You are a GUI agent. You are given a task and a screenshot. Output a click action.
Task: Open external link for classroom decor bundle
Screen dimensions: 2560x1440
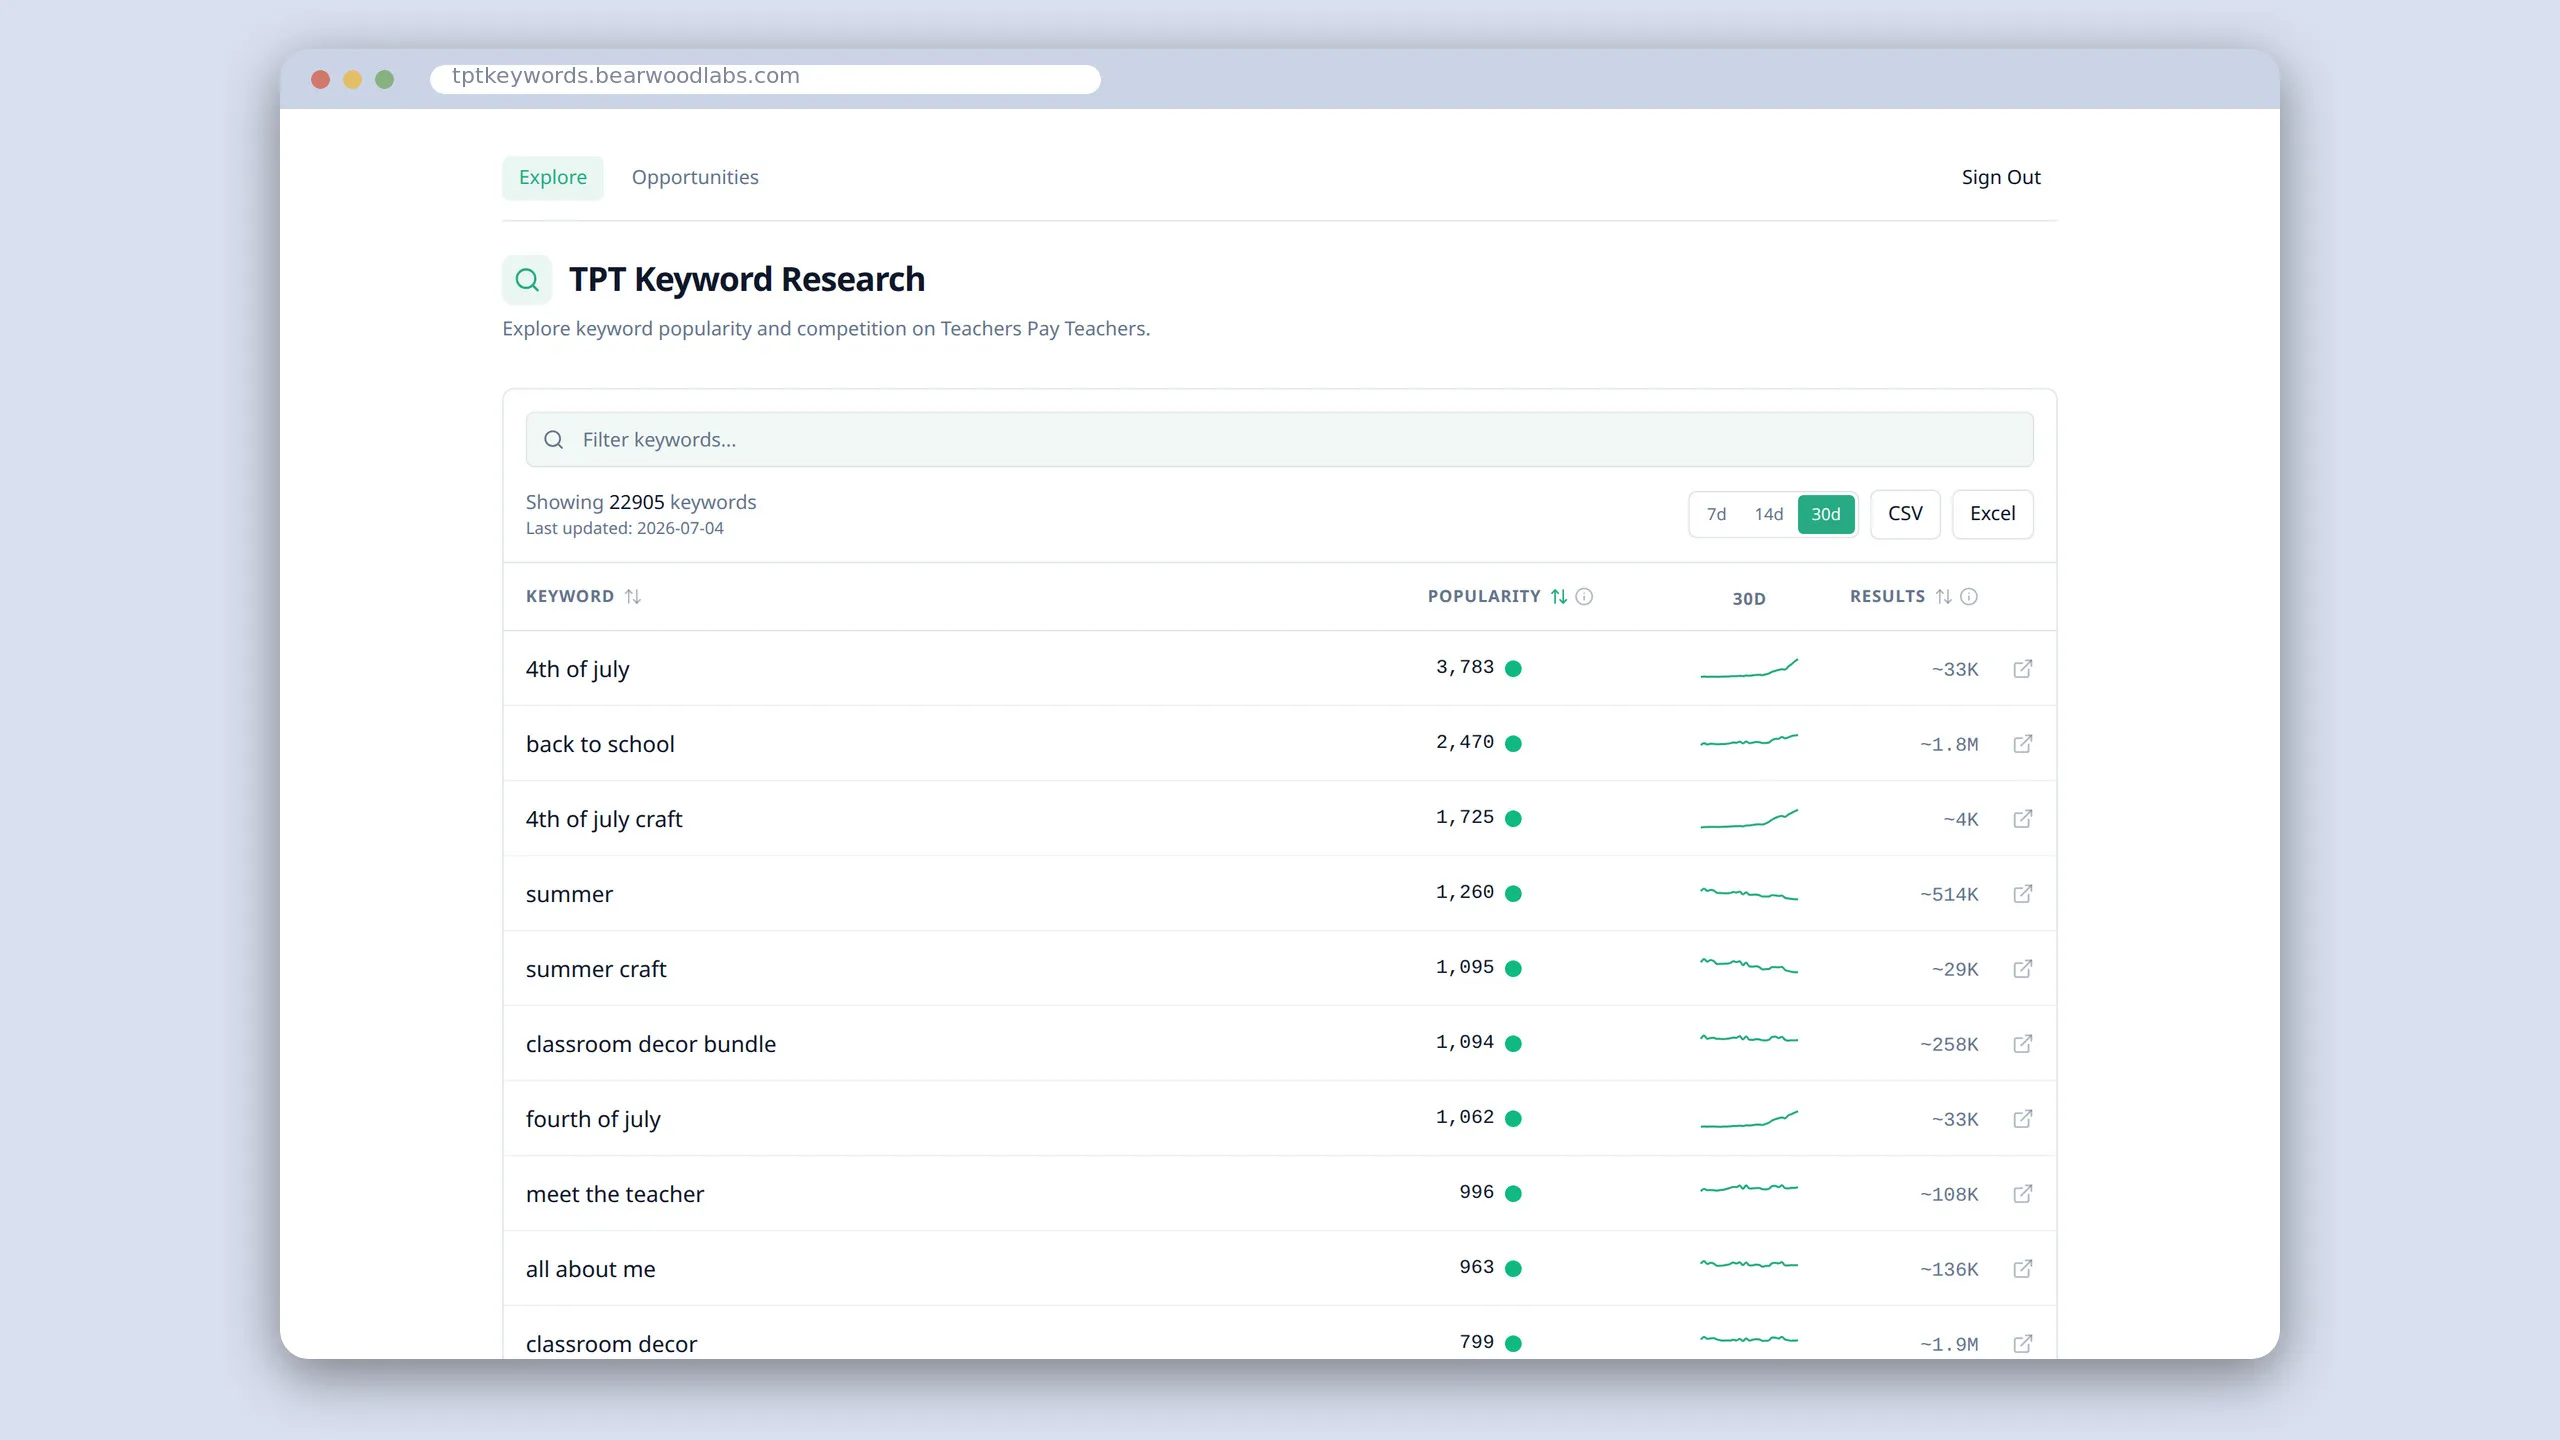2022,1044
